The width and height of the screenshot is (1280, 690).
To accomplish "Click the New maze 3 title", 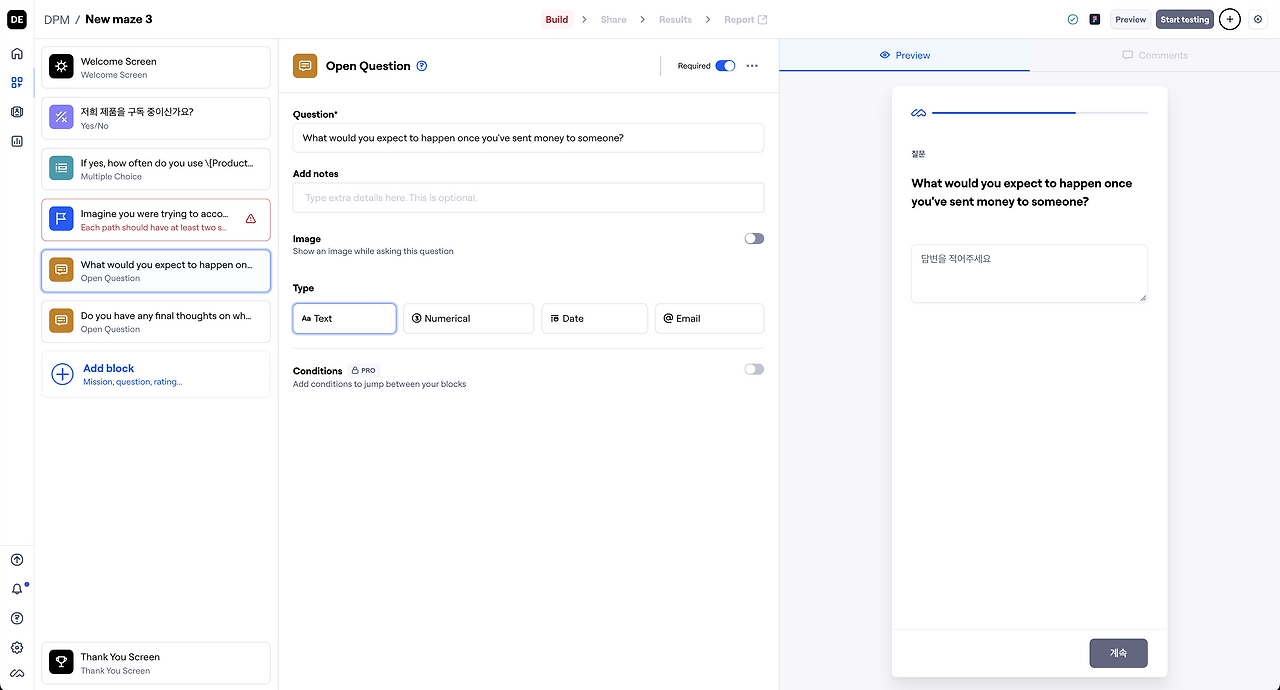I will pos(119,19).
